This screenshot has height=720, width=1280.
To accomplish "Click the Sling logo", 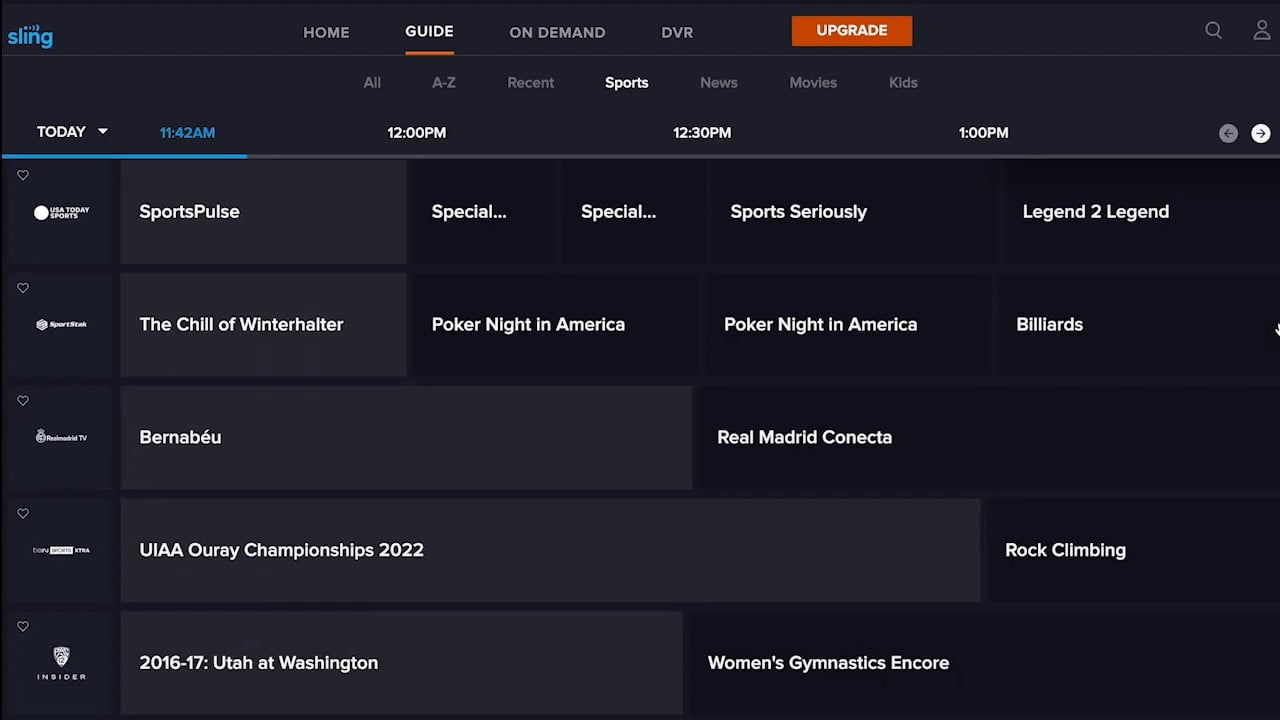I will point(30,35).
